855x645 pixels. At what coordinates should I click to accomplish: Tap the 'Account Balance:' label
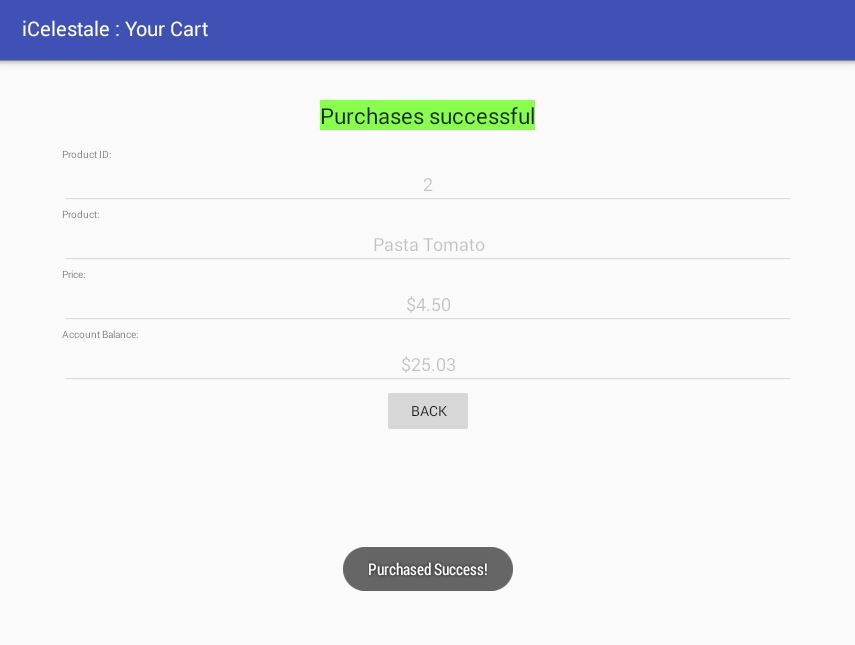pos(100,335)
